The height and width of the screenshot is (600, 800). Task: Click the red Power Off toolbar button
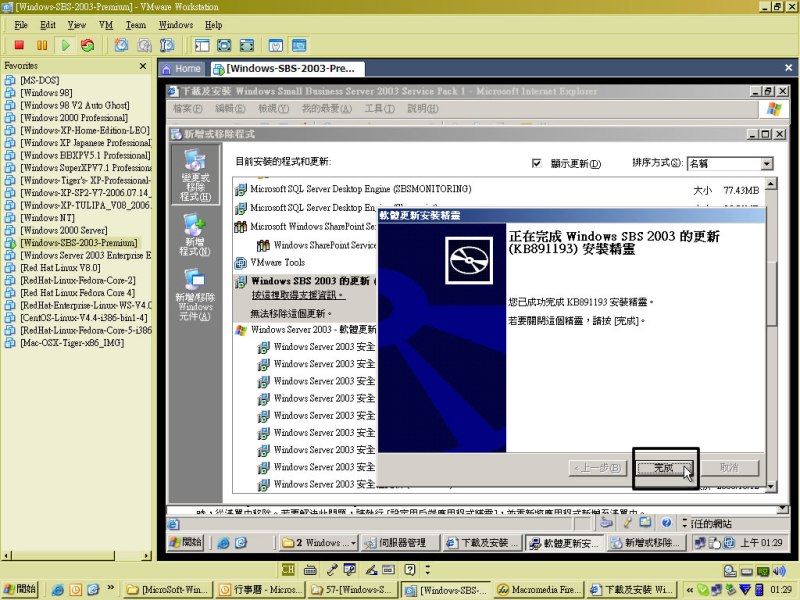click(19, 45)
